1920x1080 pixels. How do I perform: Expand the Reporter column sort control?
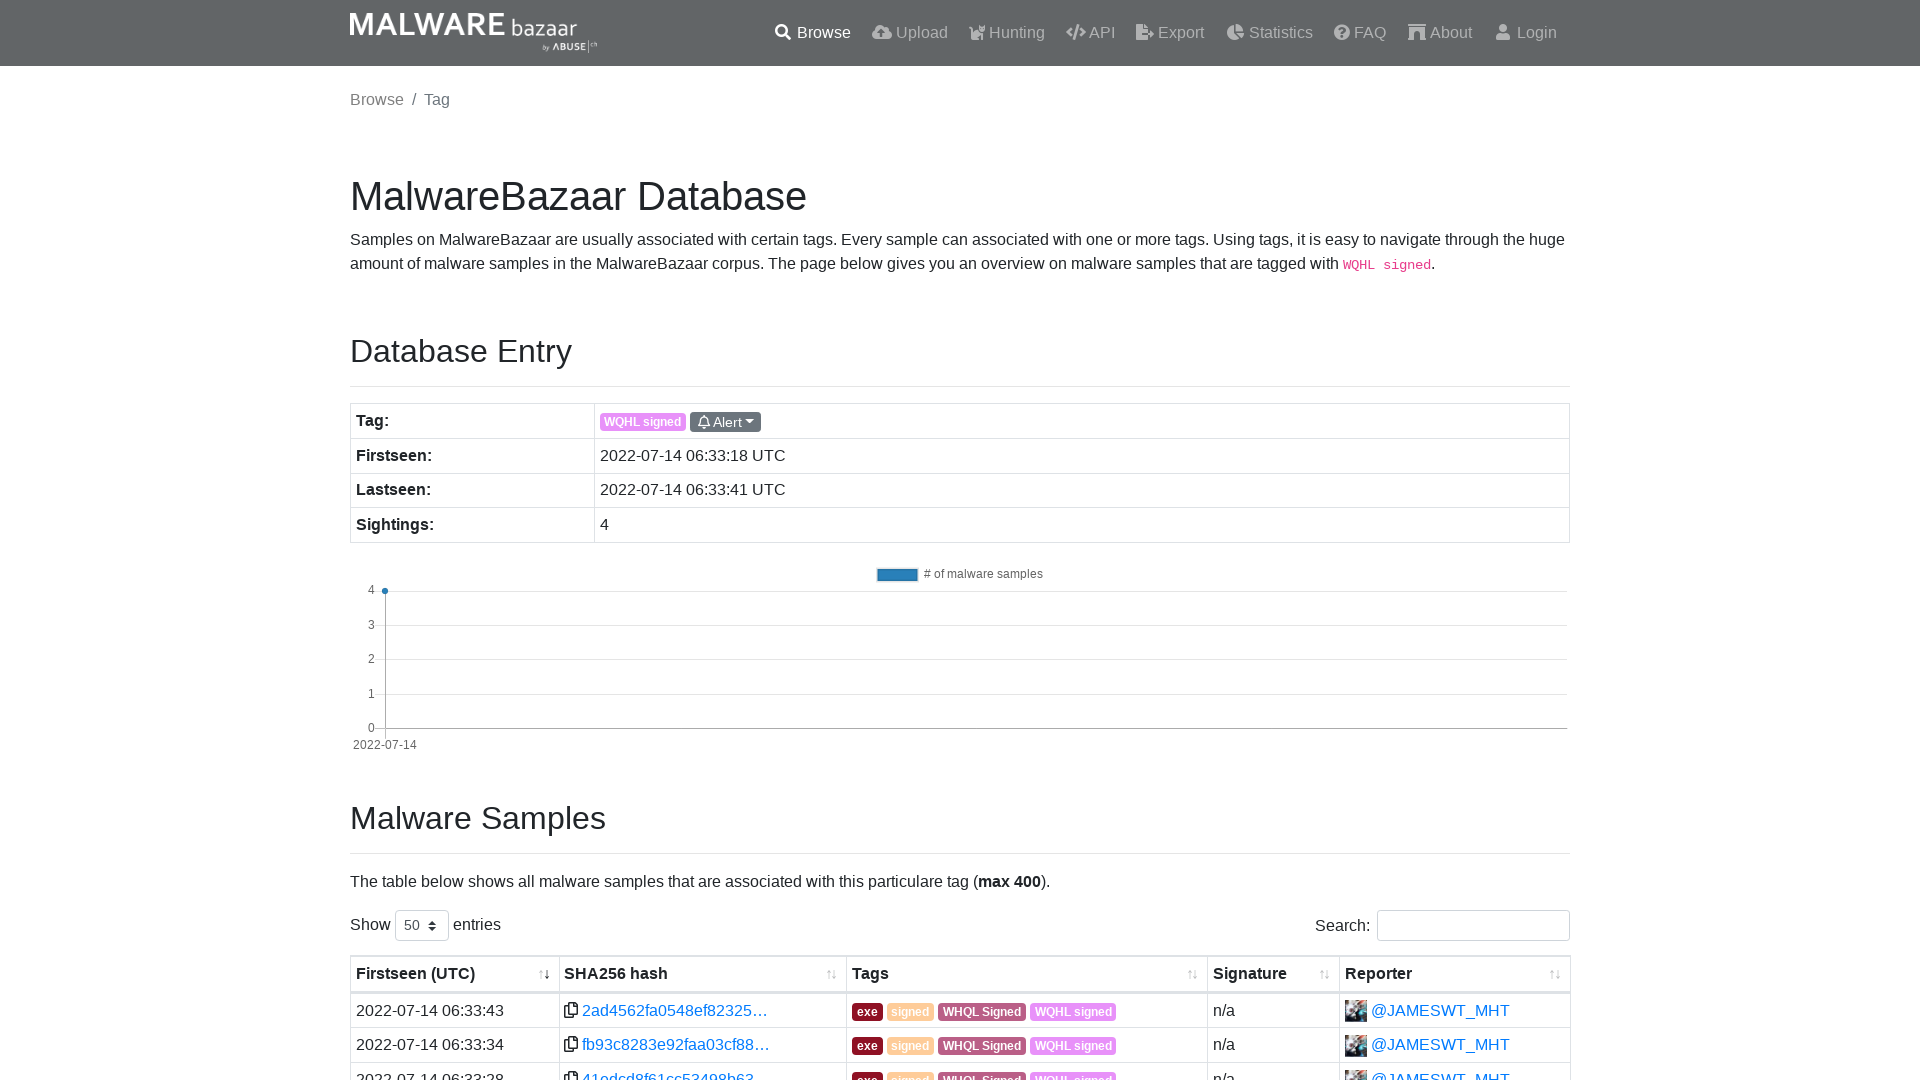[1554, 974]
